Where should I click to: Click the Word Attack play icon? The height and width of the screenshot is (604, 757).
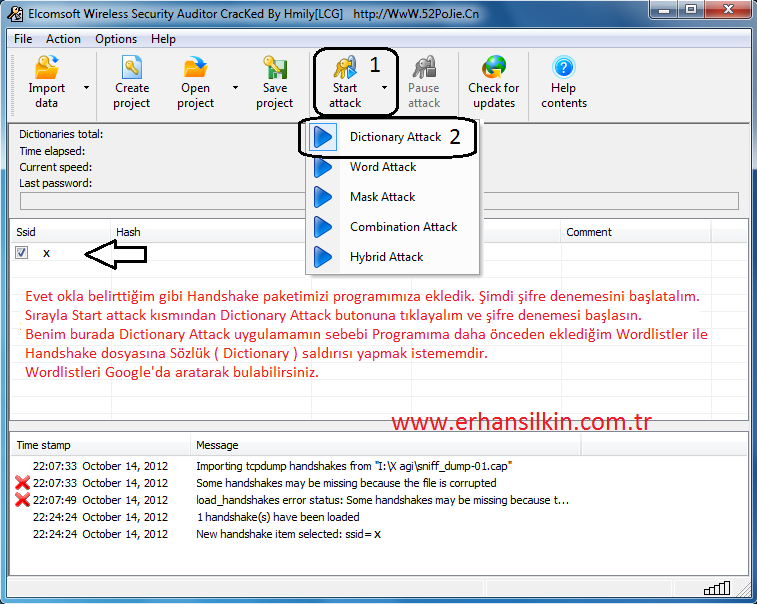[323, 168]
